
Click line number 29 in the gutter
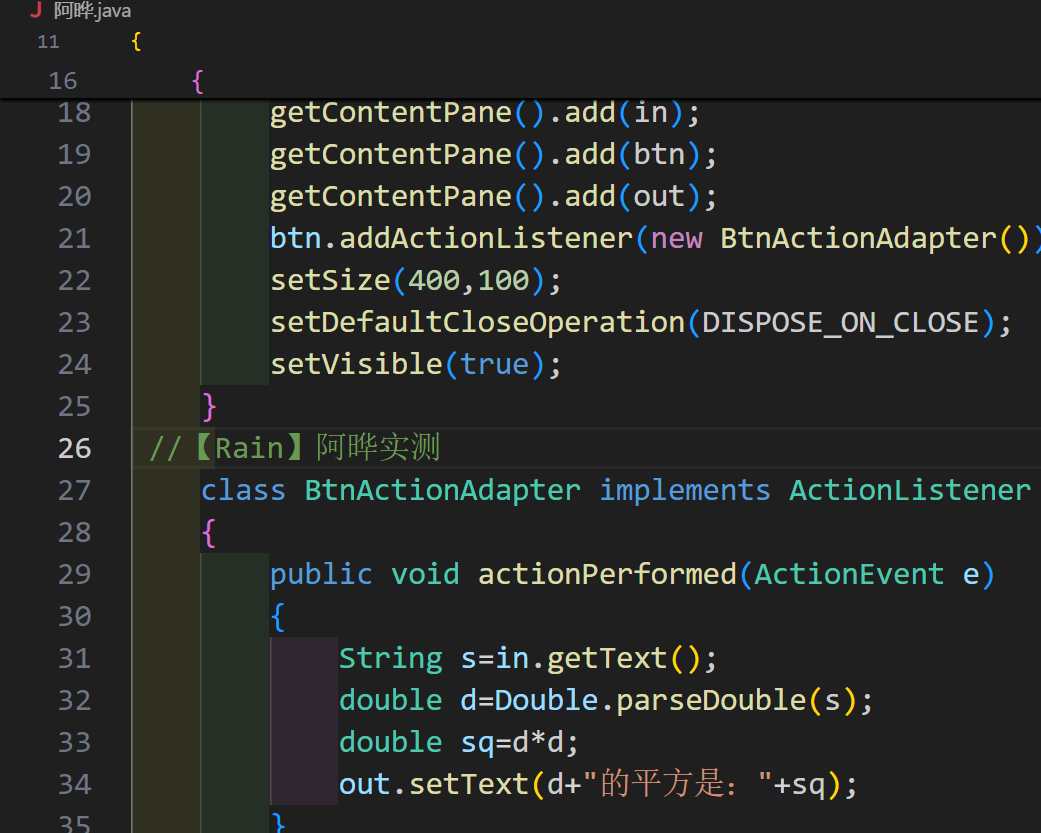coord(74,575)
